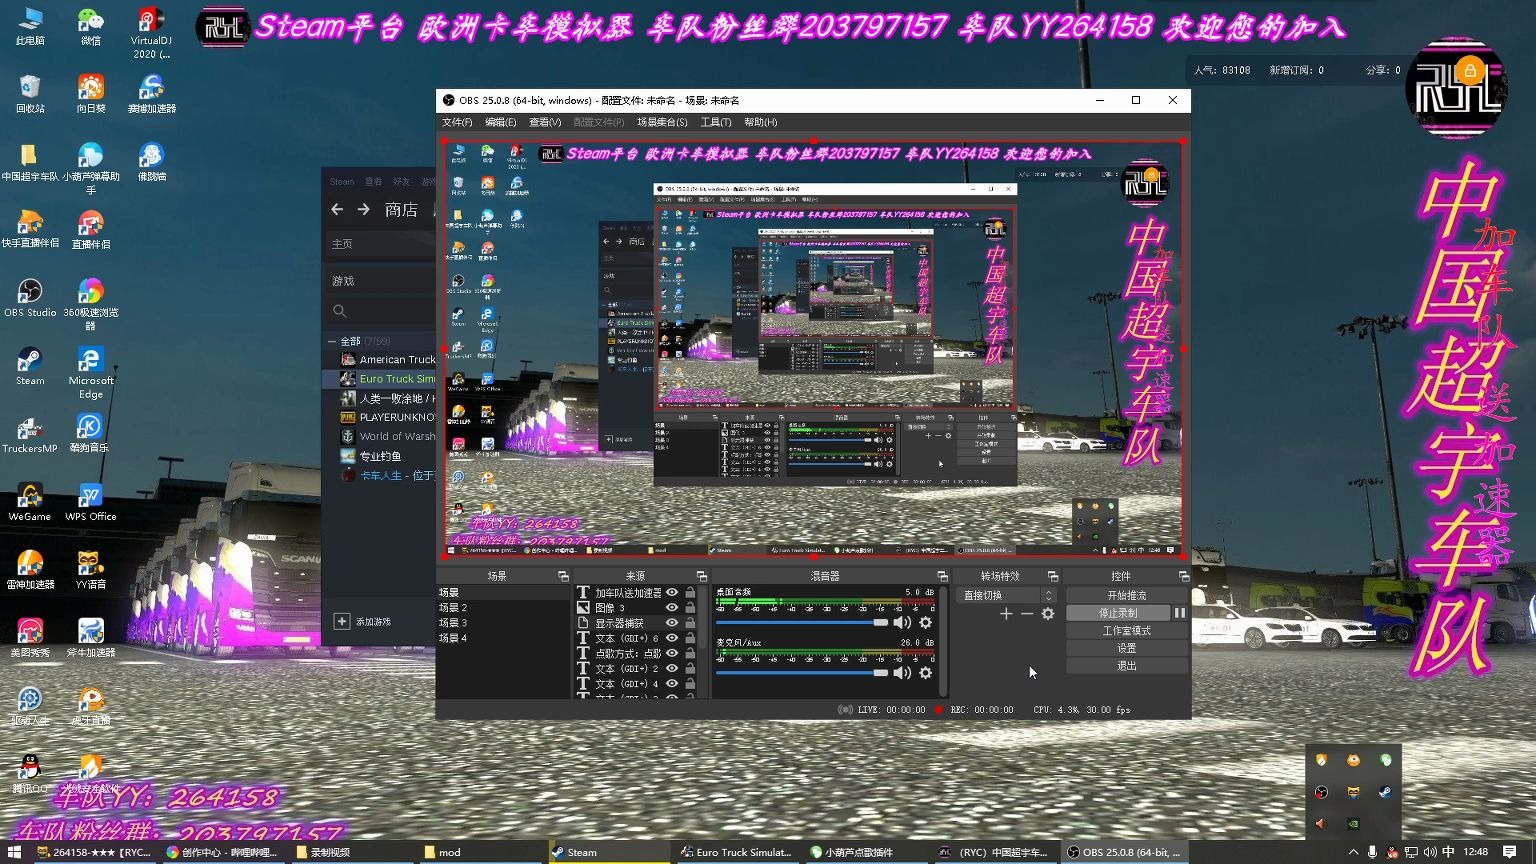Click 360极速浏览器 desktop shortcut
This screenshot has width=1536, height=864.
90,304
